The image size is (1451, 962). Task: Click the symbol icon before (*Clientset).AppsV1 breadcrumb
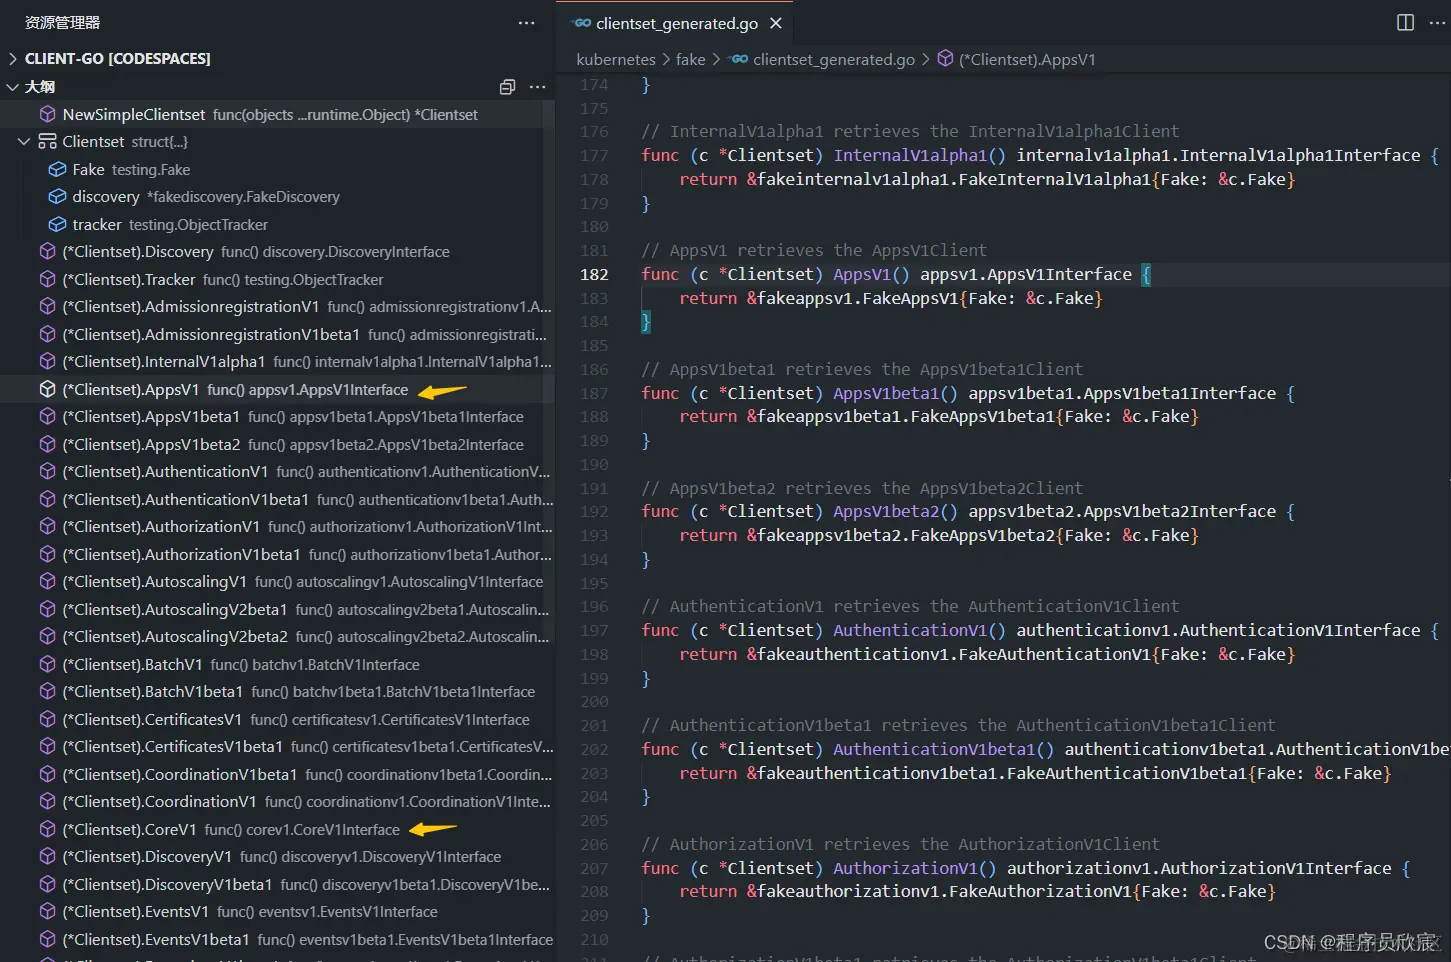pos(945,60)
